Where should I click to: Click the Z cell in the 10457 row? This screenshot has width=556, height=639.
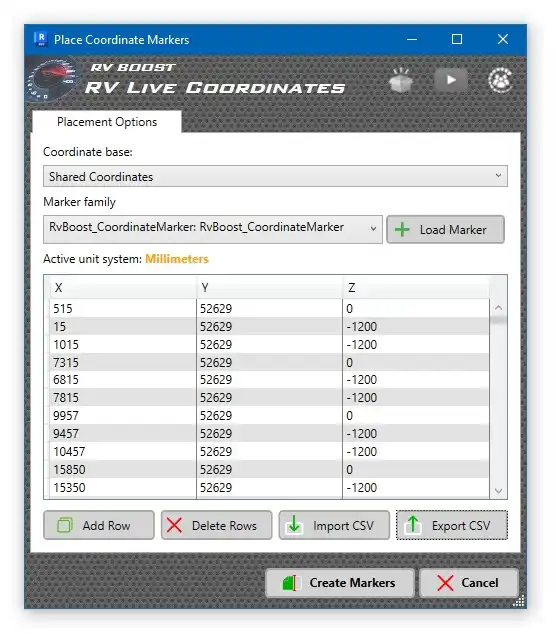416,451
